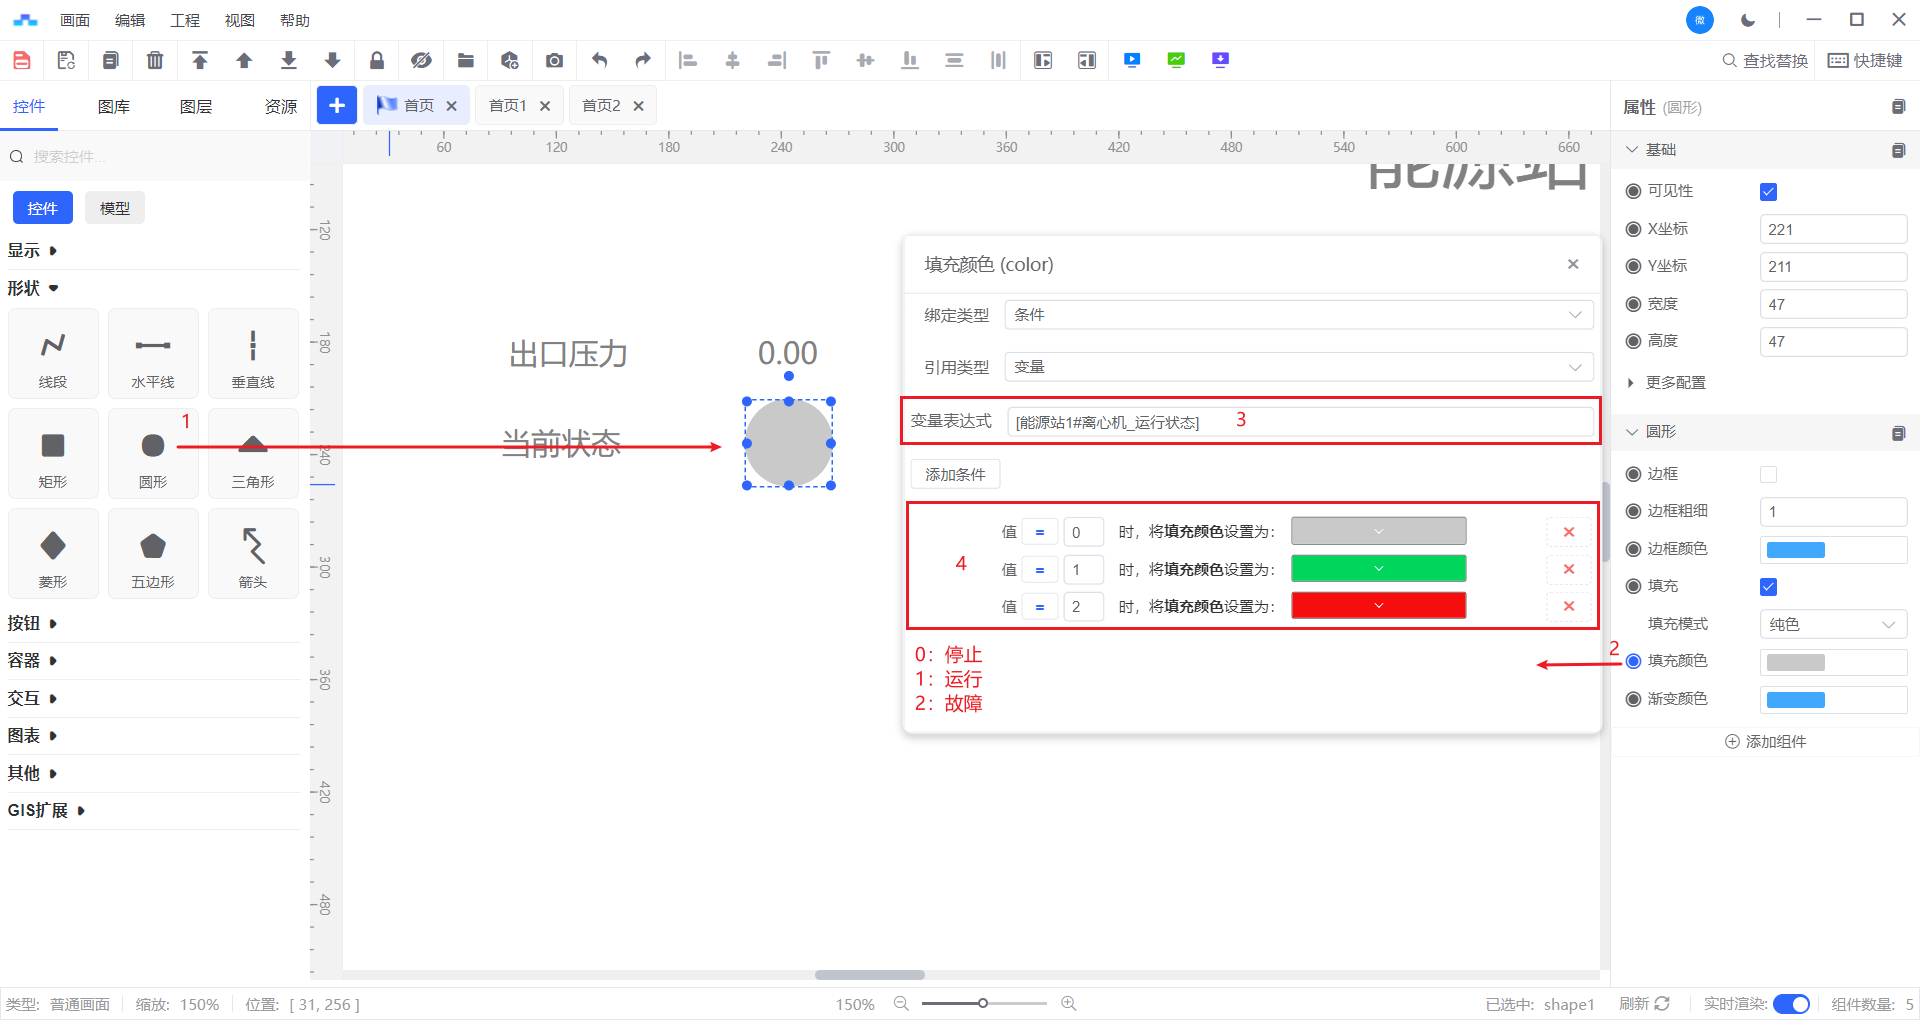Toggle the 可见性 visibility checkbox
Screen dimensions: 1920x1020
click(x=1768, y=192)
